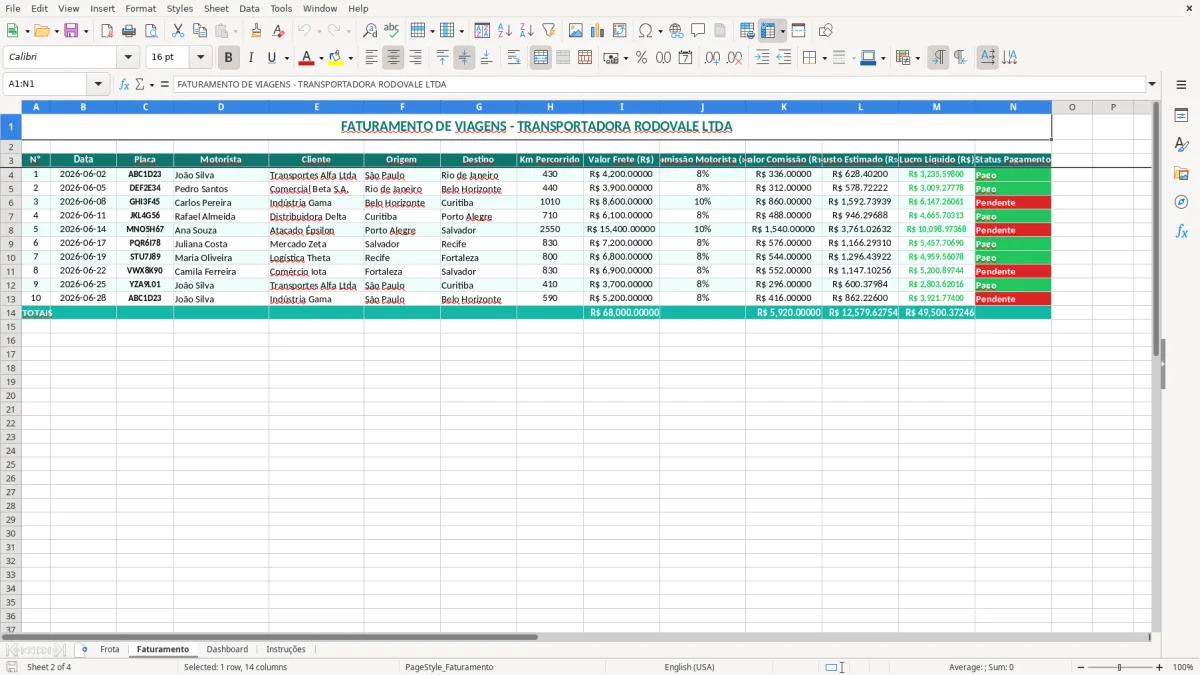This screenshot has height=675, width=1200.
Task: Insert an image using toolbar icon
Action: point(575,31)
